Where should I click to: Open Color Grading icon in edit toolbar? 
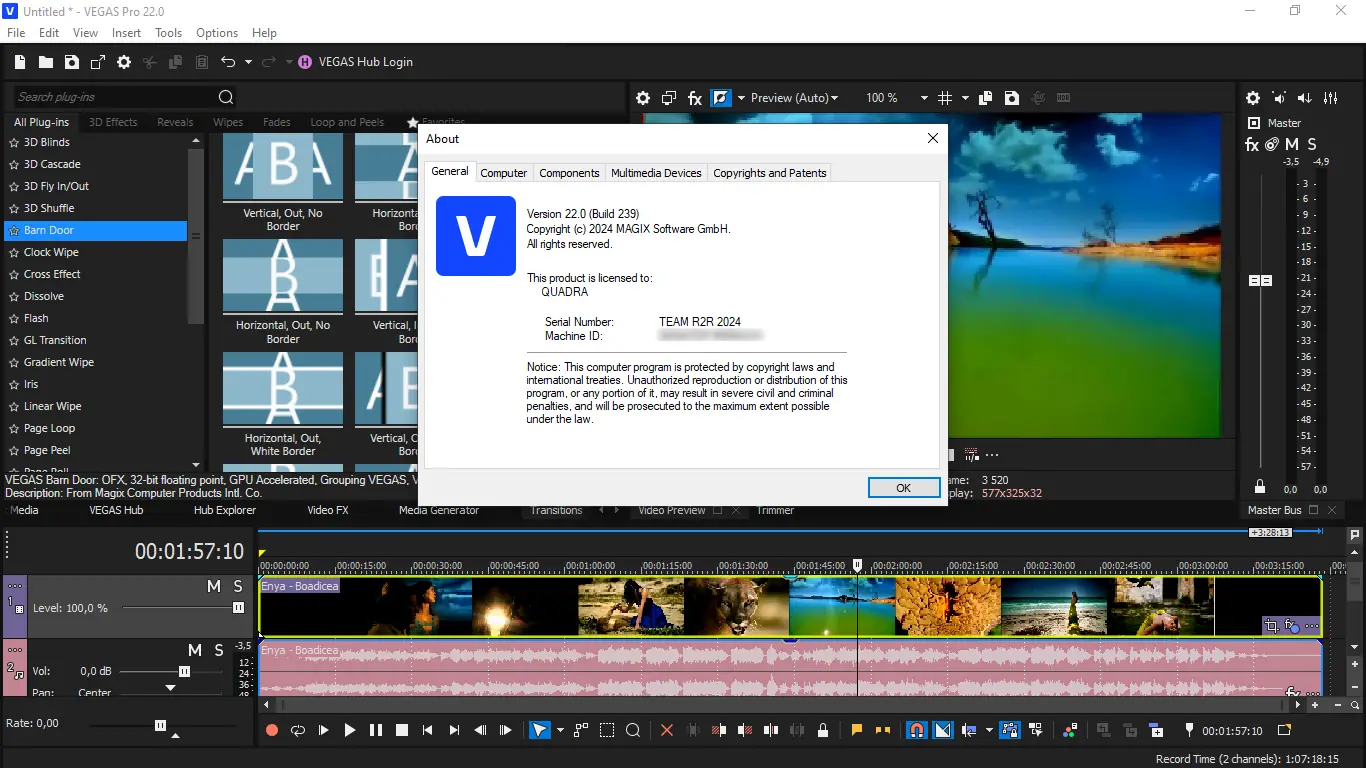1071,731
